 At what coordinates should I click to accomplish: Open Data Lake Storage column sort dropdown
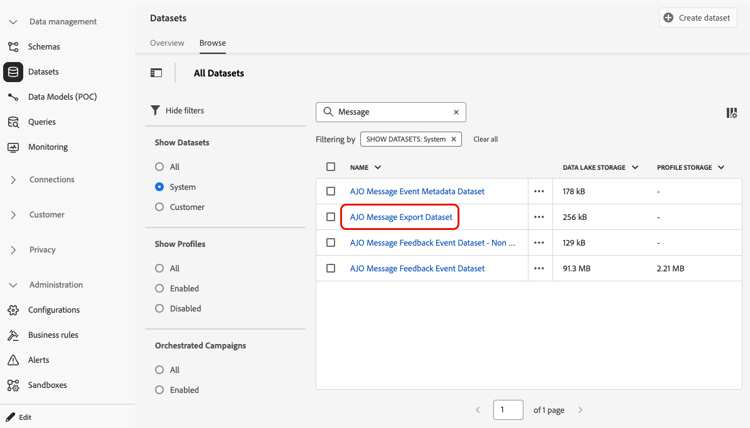coord(635,168)
